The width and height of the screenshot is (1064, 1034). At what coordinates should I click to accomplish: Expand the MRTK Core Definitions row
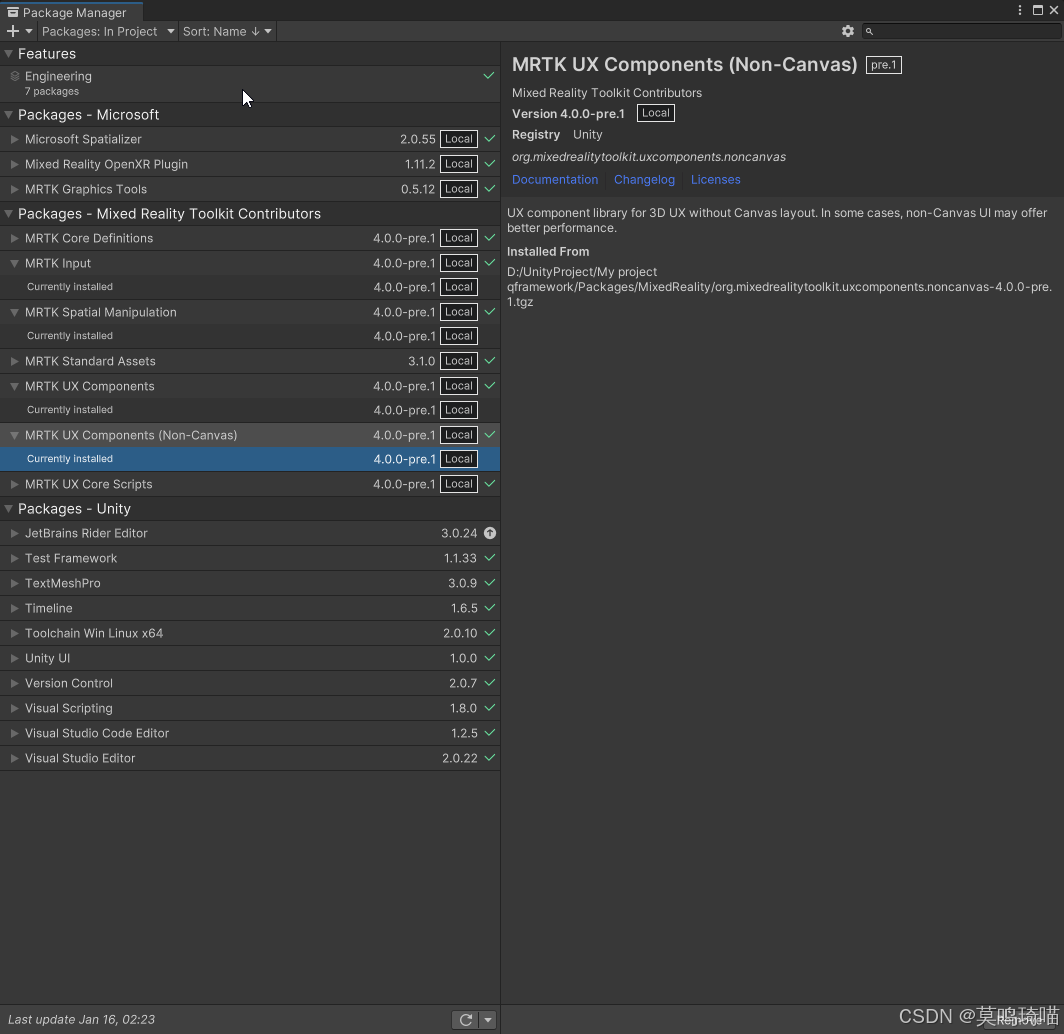pyautogui.click(x=14, y=238)
